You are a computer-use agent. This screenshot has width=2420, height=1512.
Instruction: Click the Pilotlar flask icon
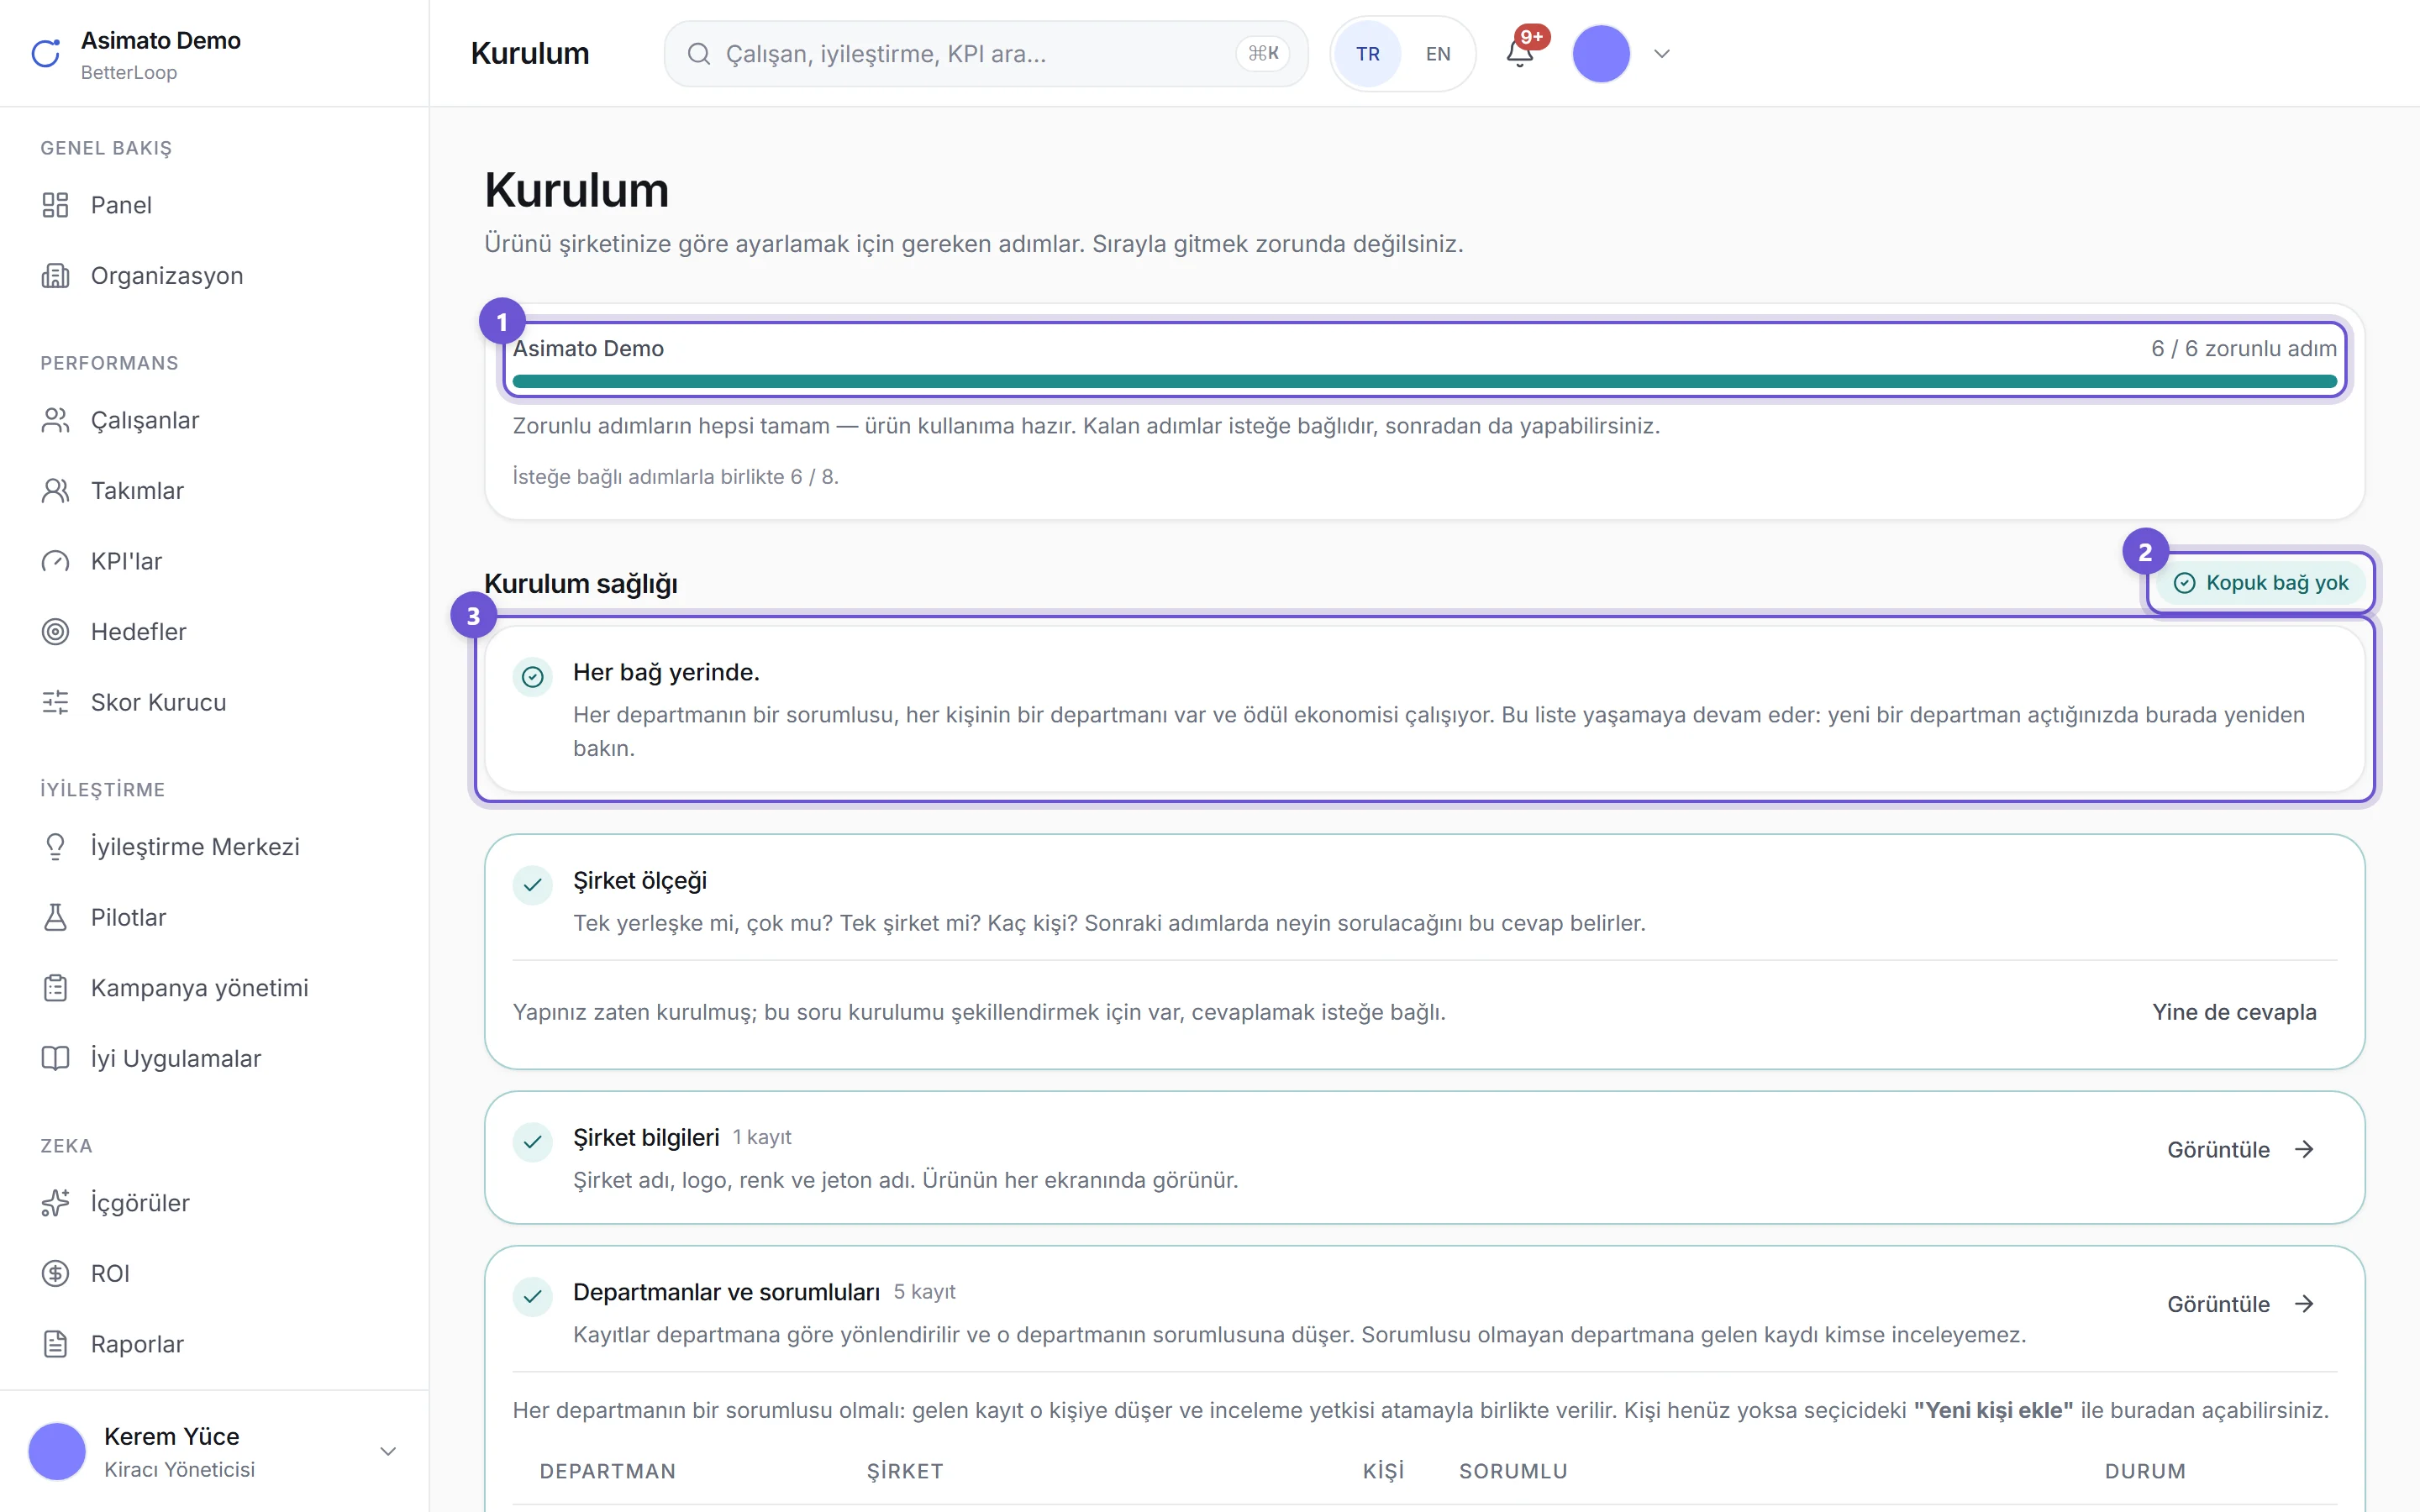tap(55, 918)
